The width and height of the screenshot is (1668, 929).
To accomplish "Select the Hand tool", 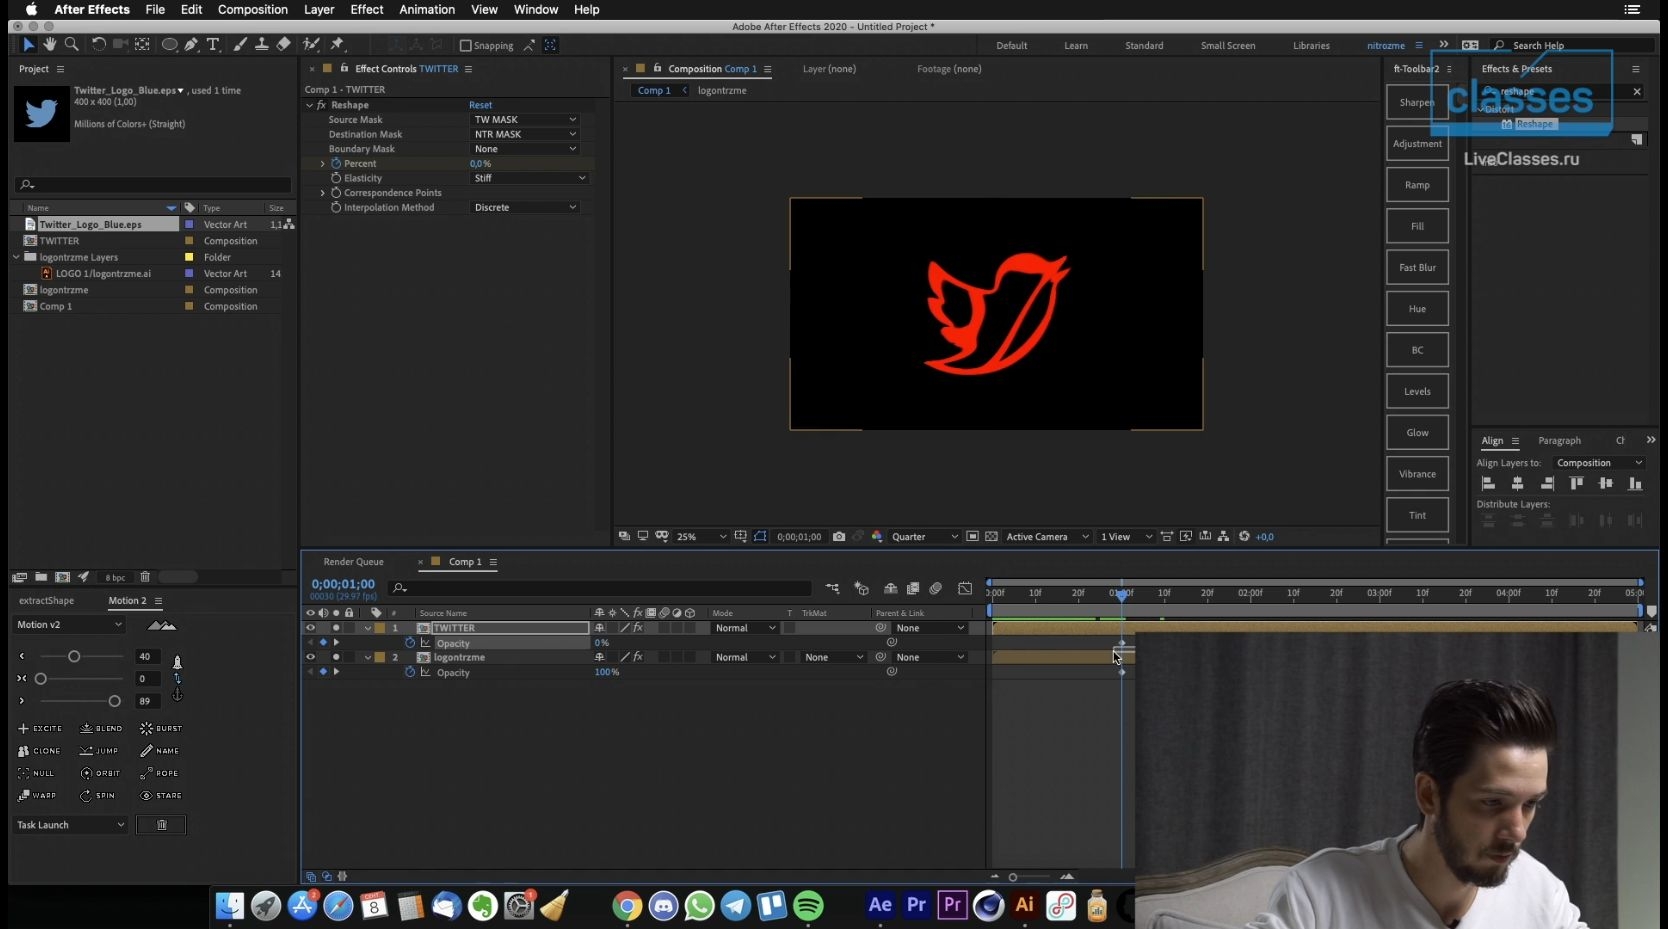I will [49, 45].
